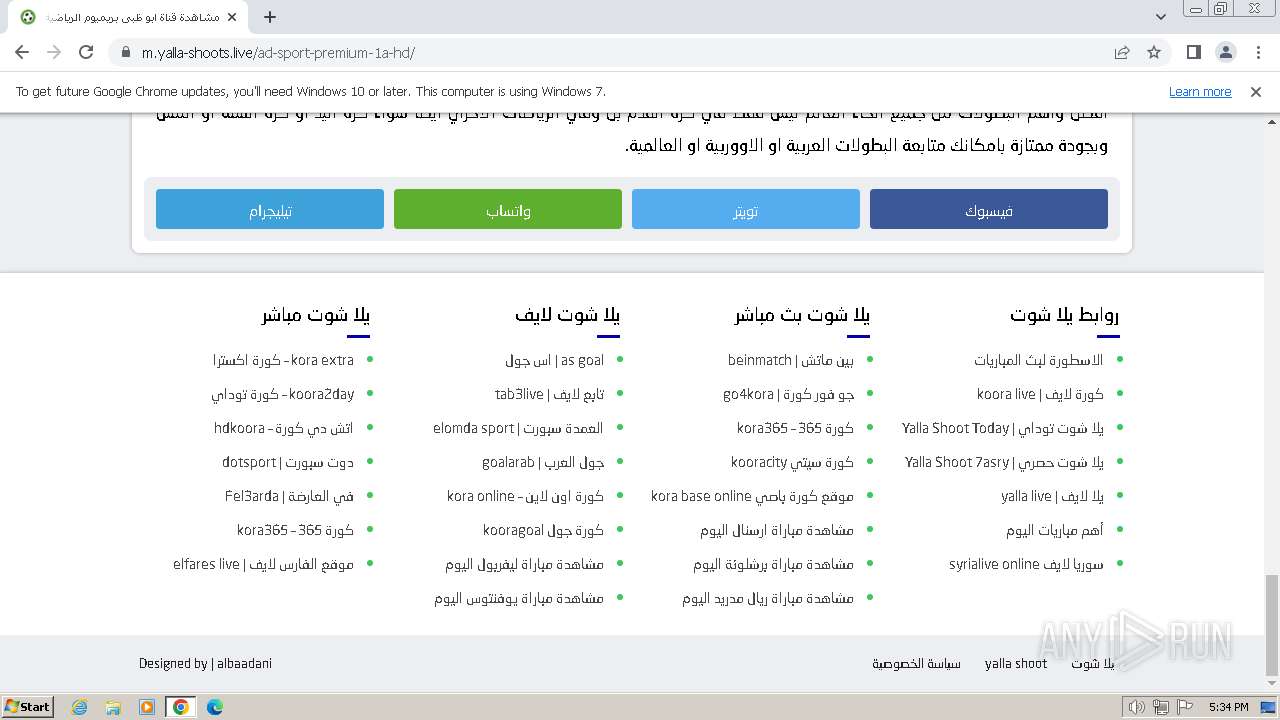The height and width of the screenshot is (720, 1280).
Task: Open the kora extra link
Action: pos(283,360)
